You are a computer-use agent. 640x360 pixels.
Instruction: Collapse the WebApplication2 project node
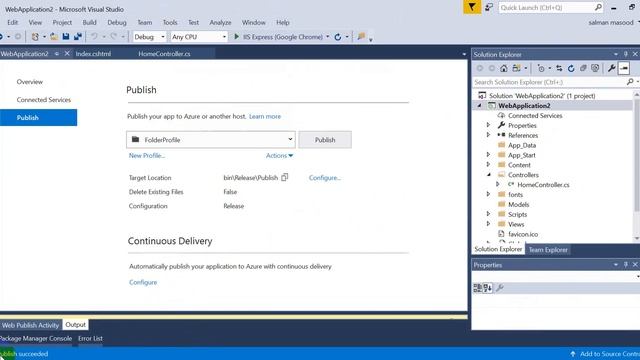tap(480, 105)
